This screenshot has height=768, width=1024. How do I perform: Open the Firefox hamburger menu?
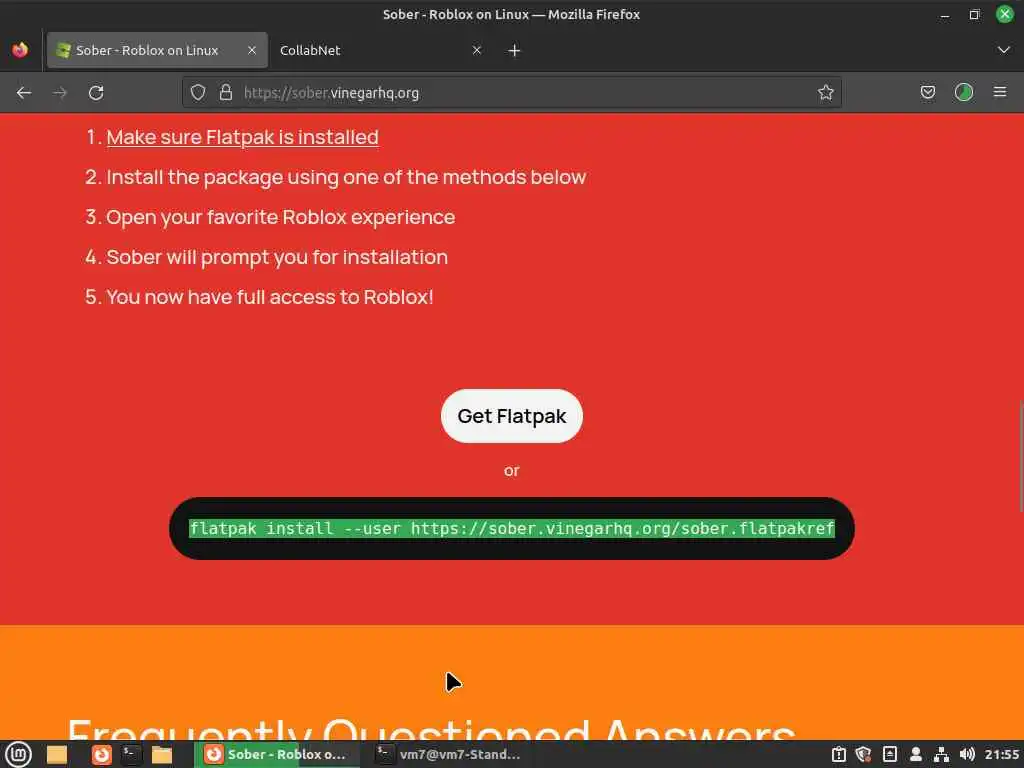pyautogui.click(x=1000, y=92)
